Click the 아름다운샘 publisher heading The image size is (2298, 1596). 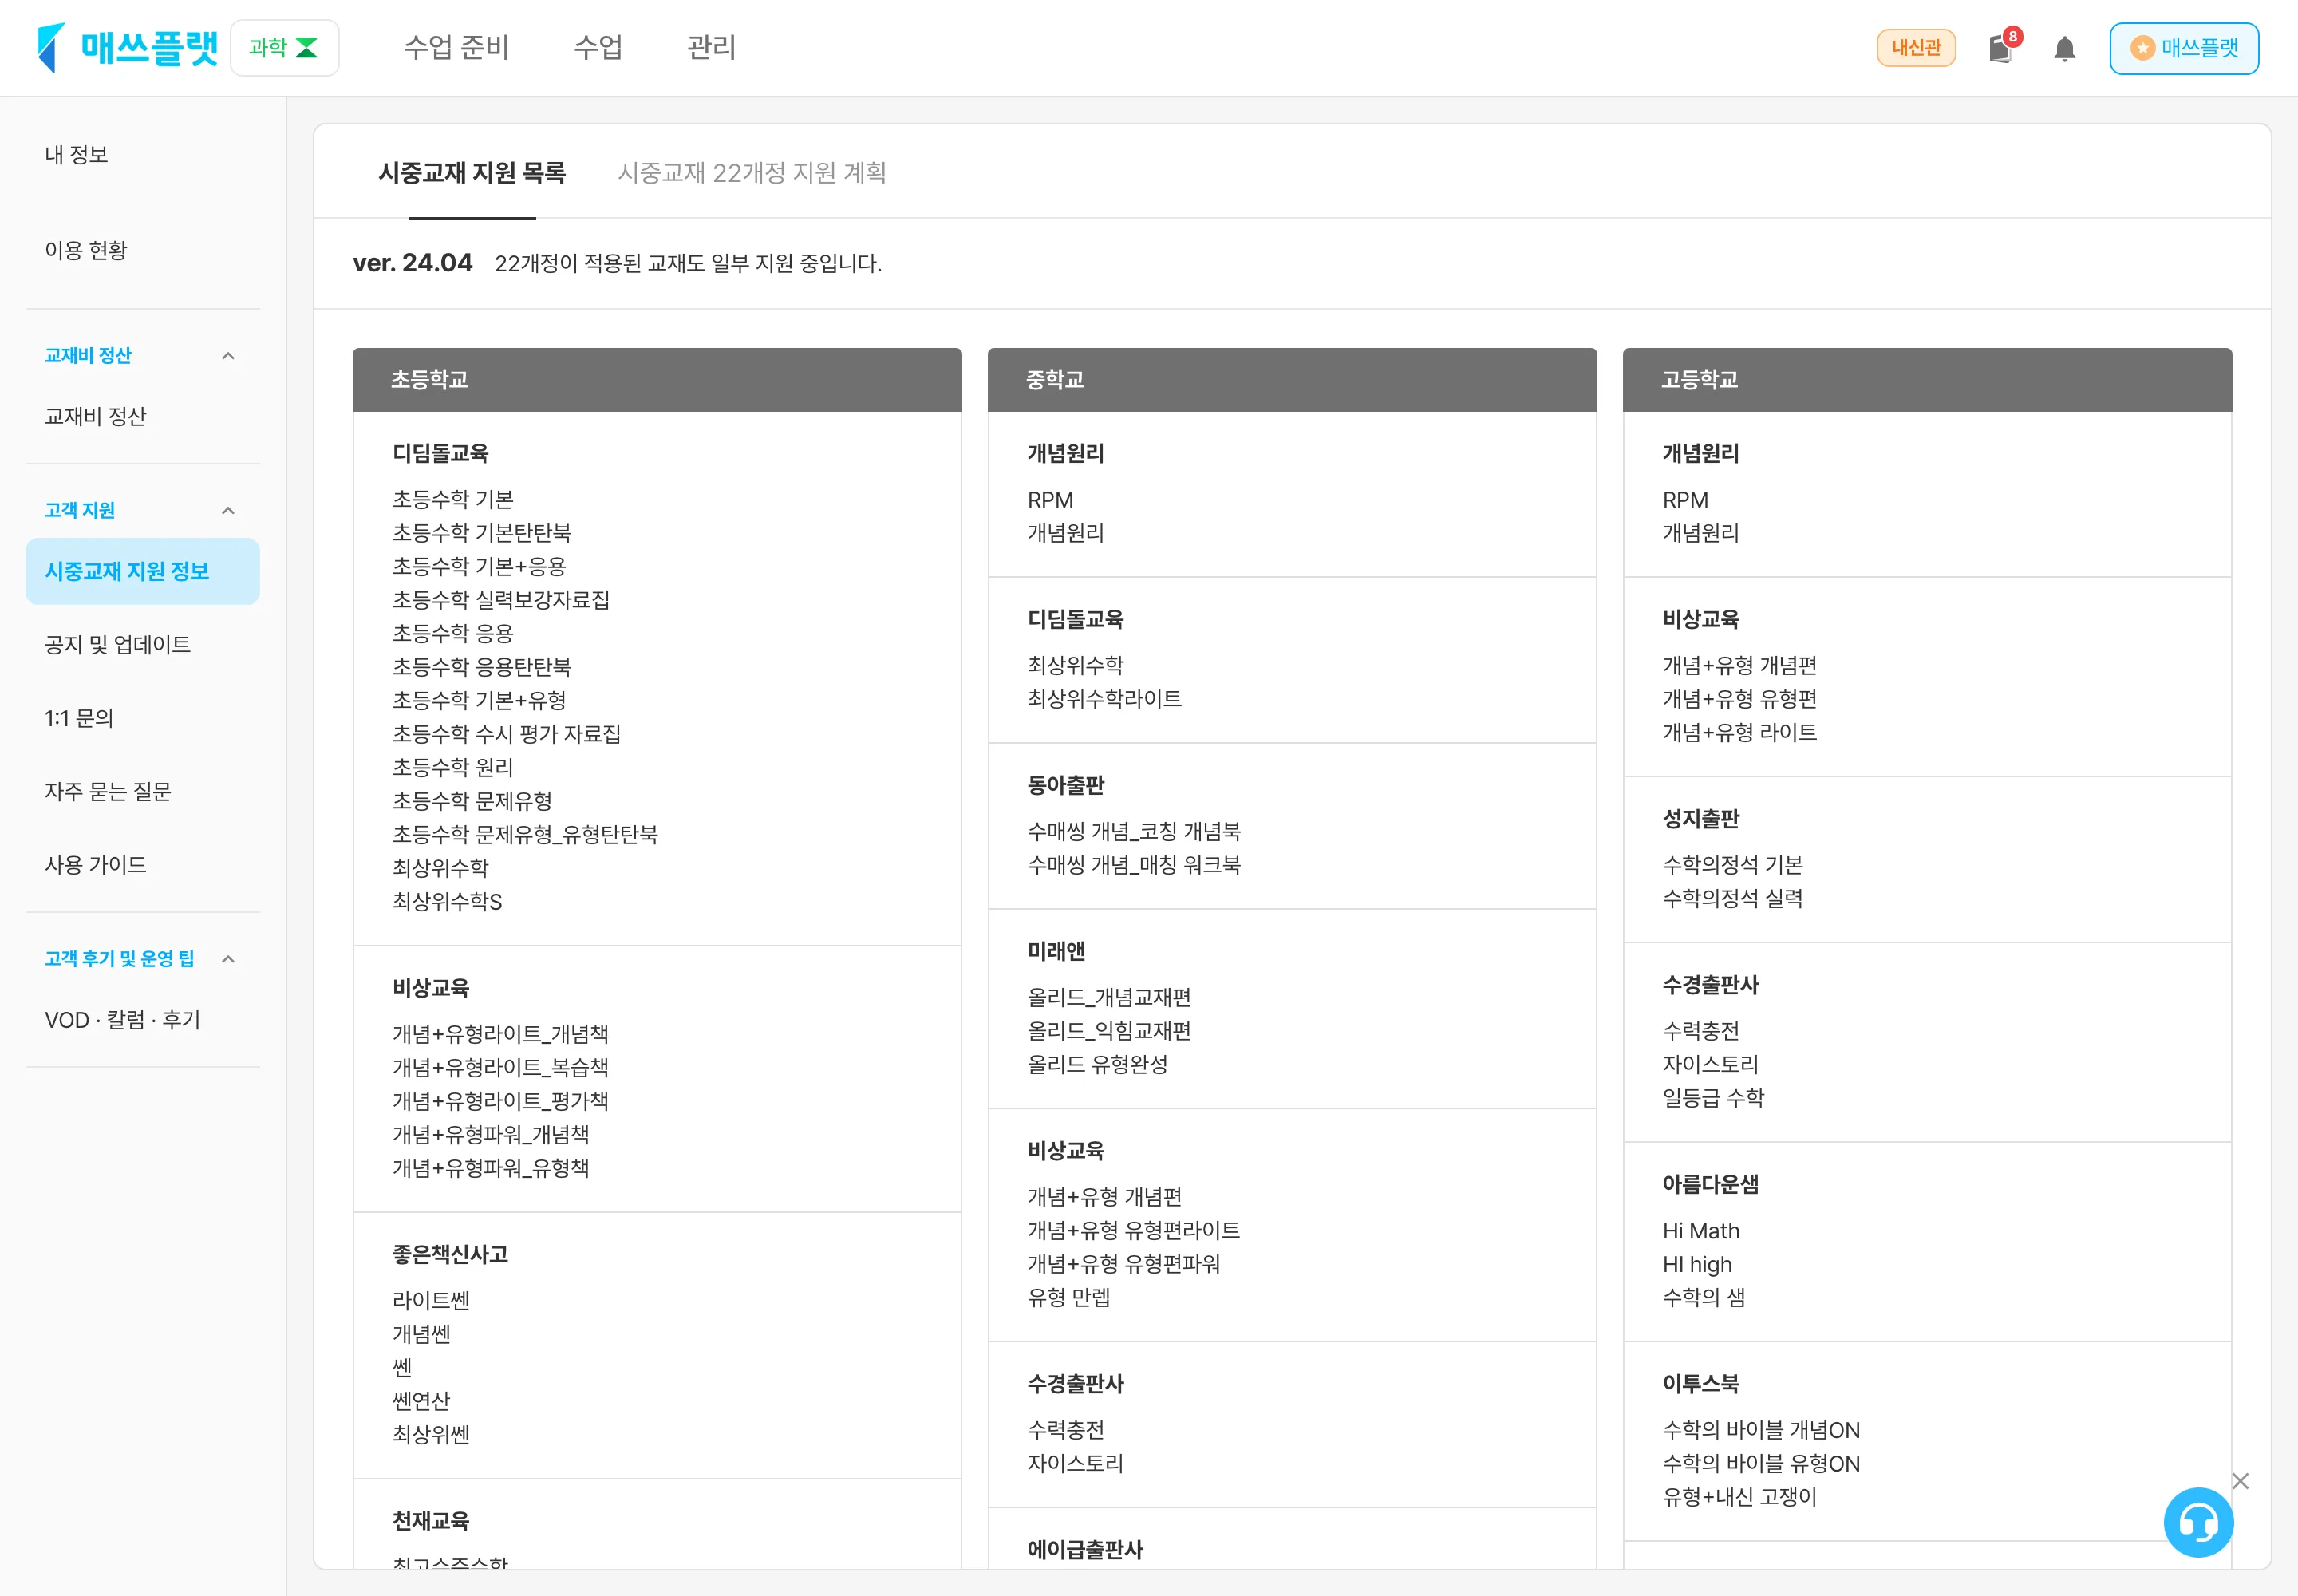(x=1711, y=1184)
